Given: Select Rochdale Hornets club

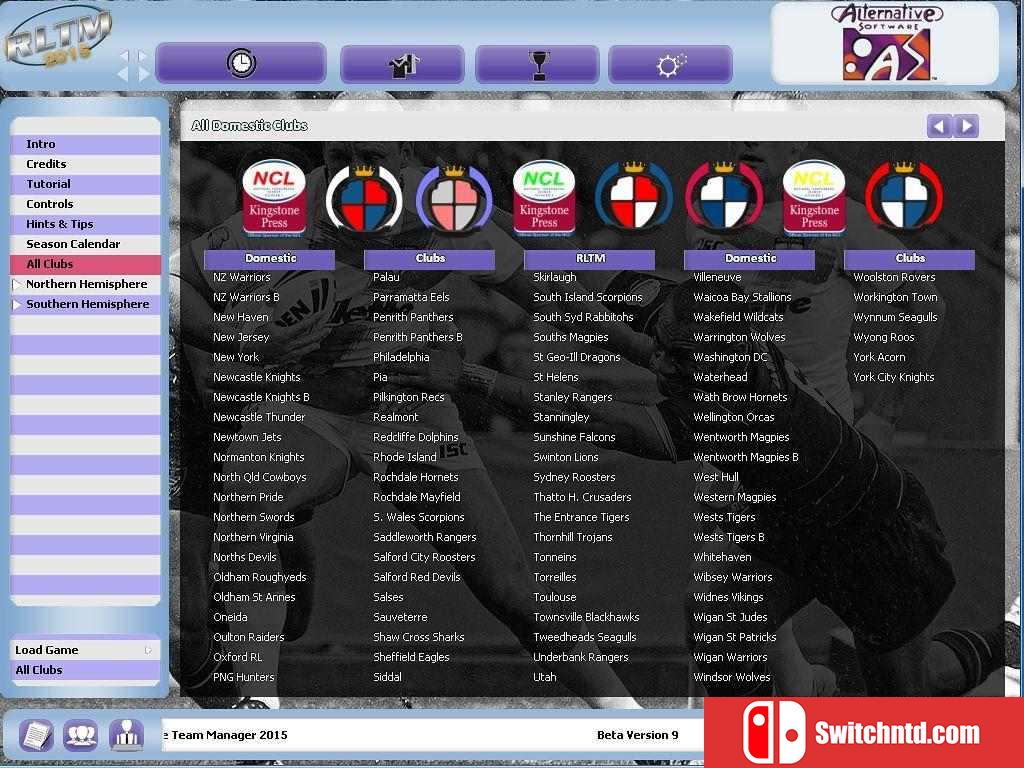Looking at the screenshot, I should 416,477.
